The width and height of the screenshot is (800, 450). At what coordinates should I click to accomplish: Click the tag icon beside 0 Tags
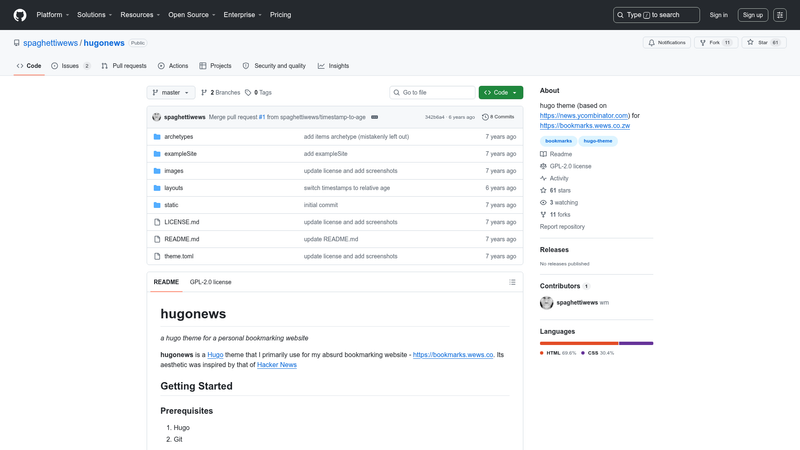coord(248,92)
